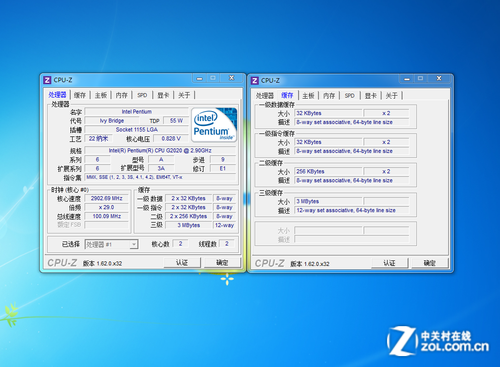Open the 关于 tab in left window
Viewport: 500px width, 367px height.
(184, 95)
